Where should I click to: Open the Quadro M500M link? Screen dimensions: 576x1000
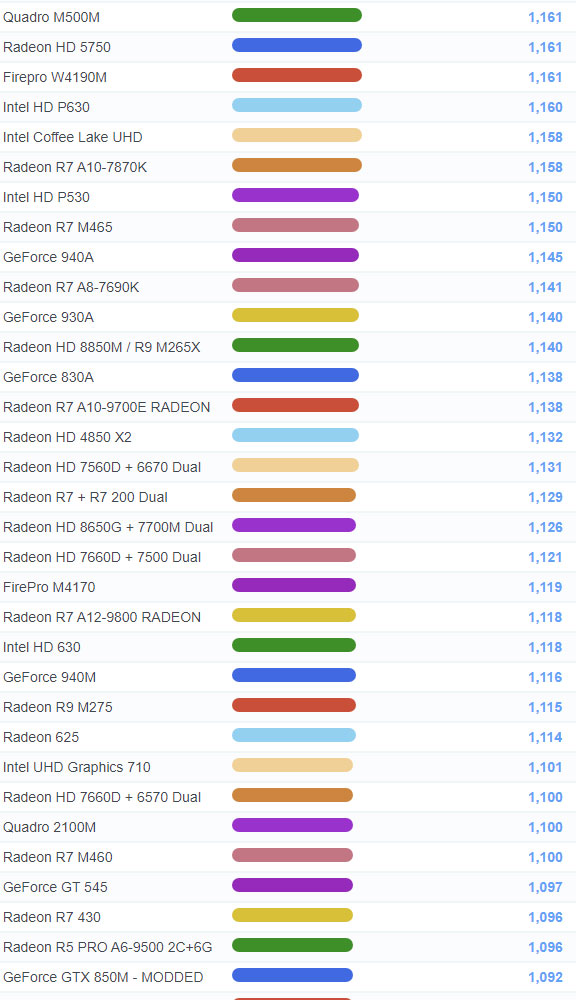[51, 17]
